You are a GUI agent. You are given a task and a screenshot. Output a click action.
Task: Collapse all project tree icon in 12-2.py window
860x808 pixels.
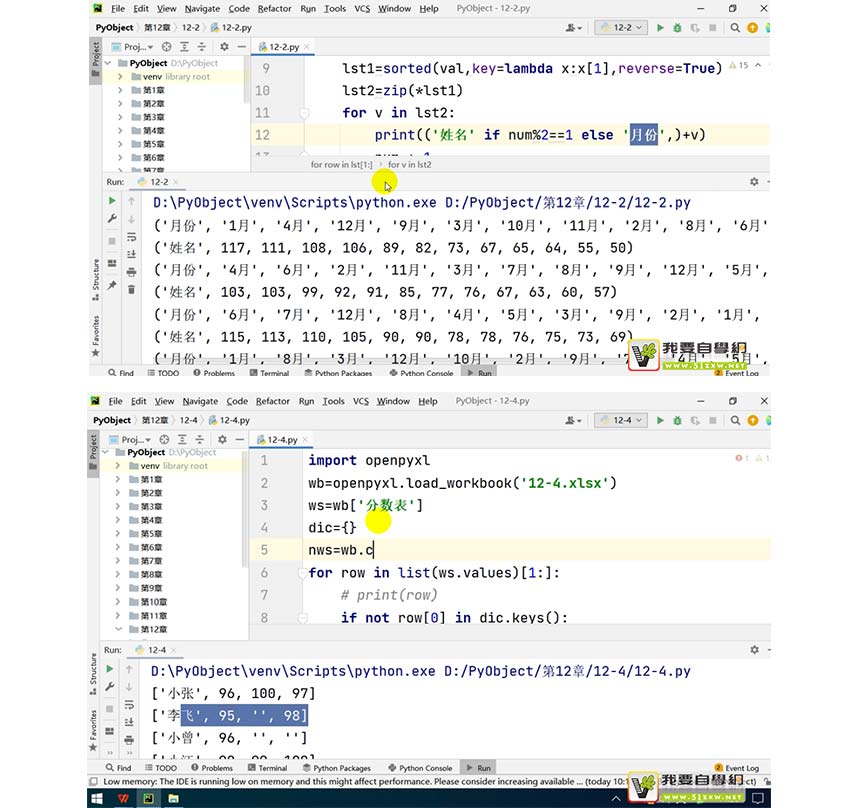click(202, 47)
